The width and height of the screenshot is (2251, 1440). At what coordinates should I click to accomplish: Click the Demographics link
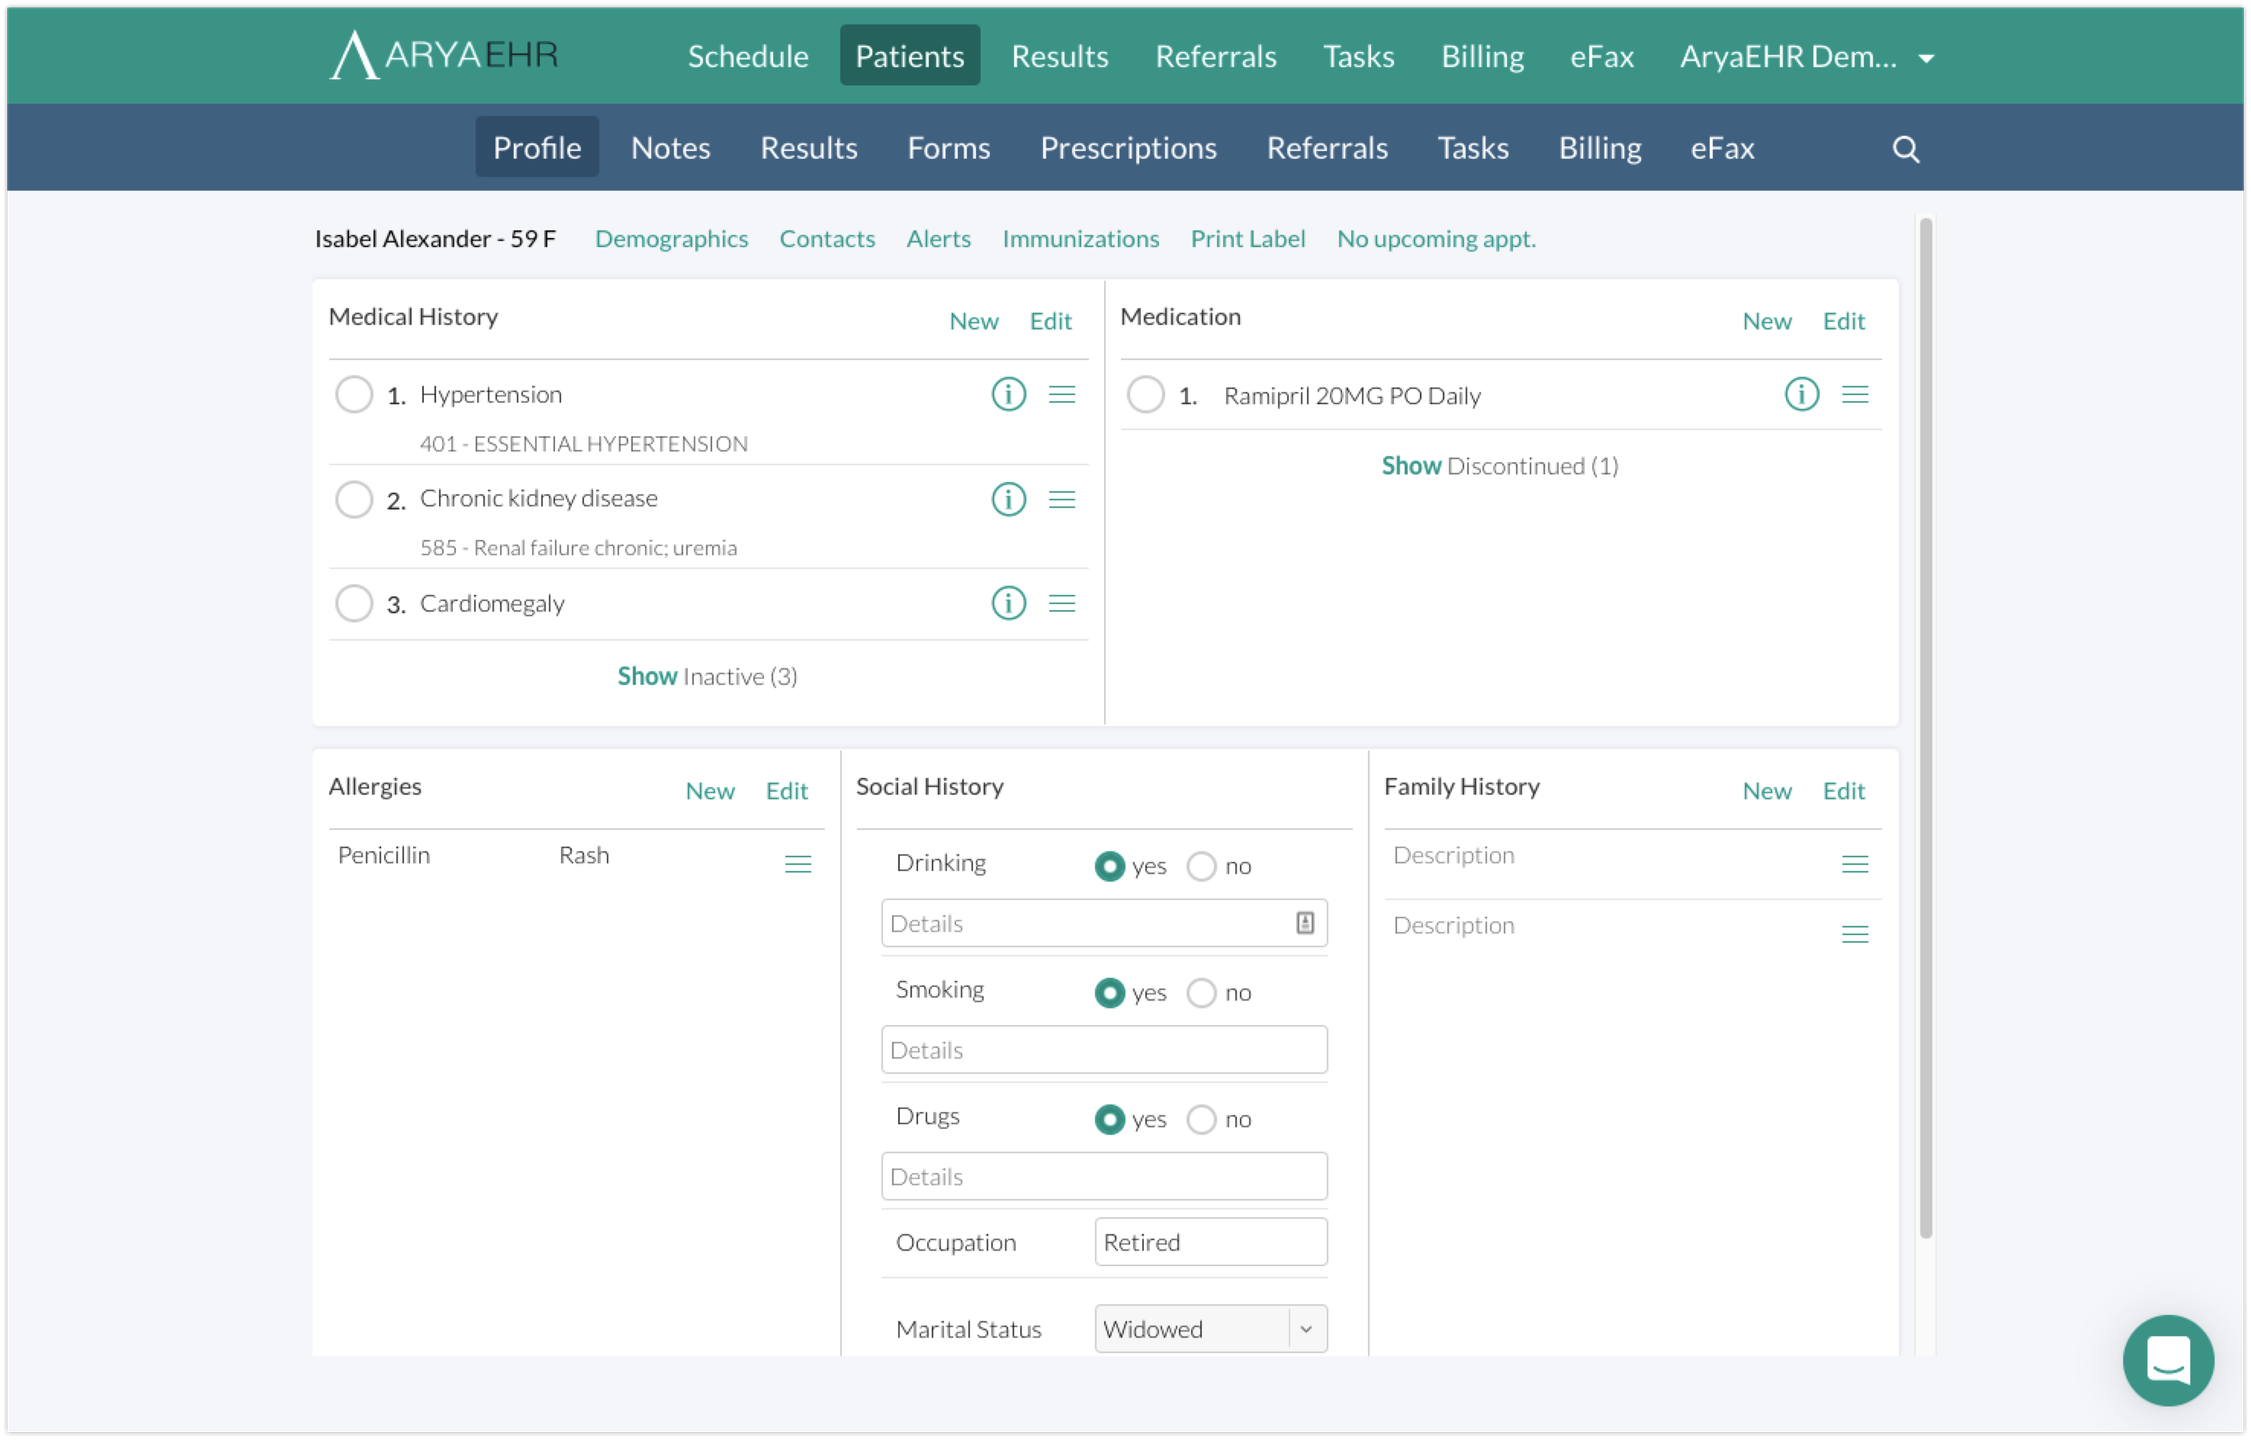(x=671, y=239)
